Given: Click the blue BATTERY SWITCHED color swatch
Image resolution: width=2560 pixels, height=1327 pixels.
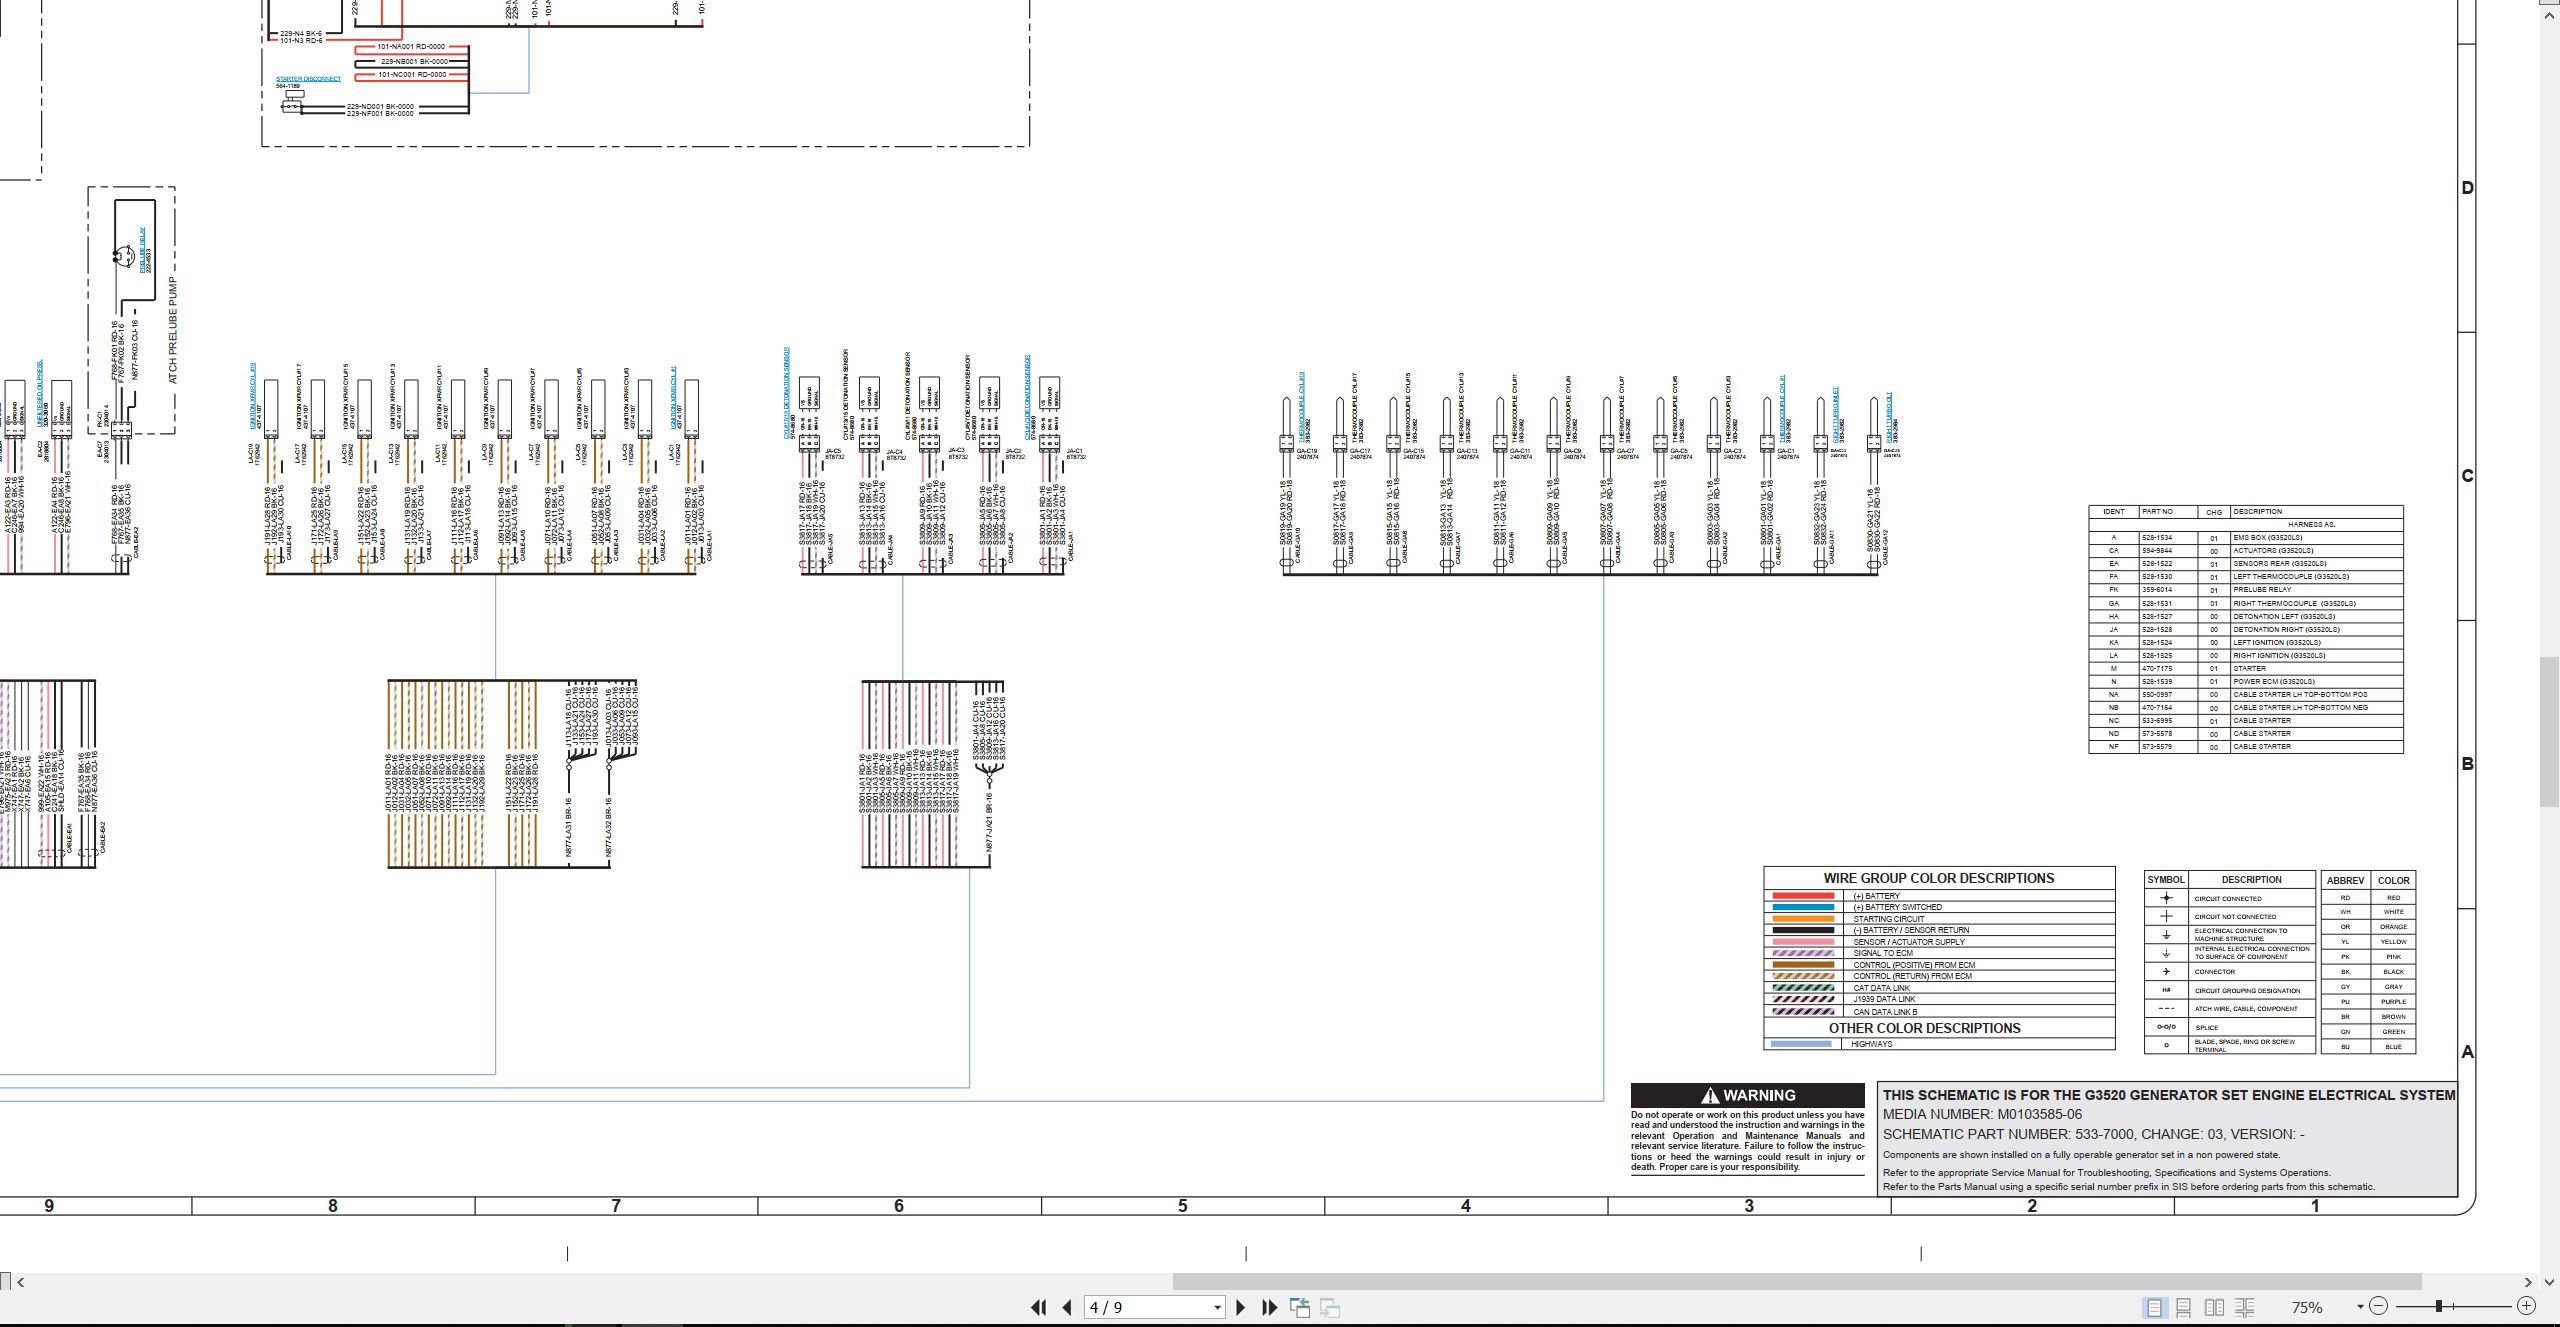Looking at the screenshot, I should click(x=1802, y=907).
